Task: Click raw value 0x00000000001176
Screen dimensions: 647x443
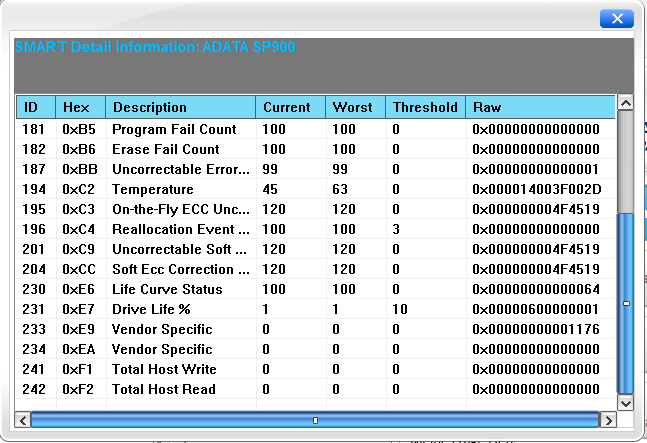Action: click(536, 329)
